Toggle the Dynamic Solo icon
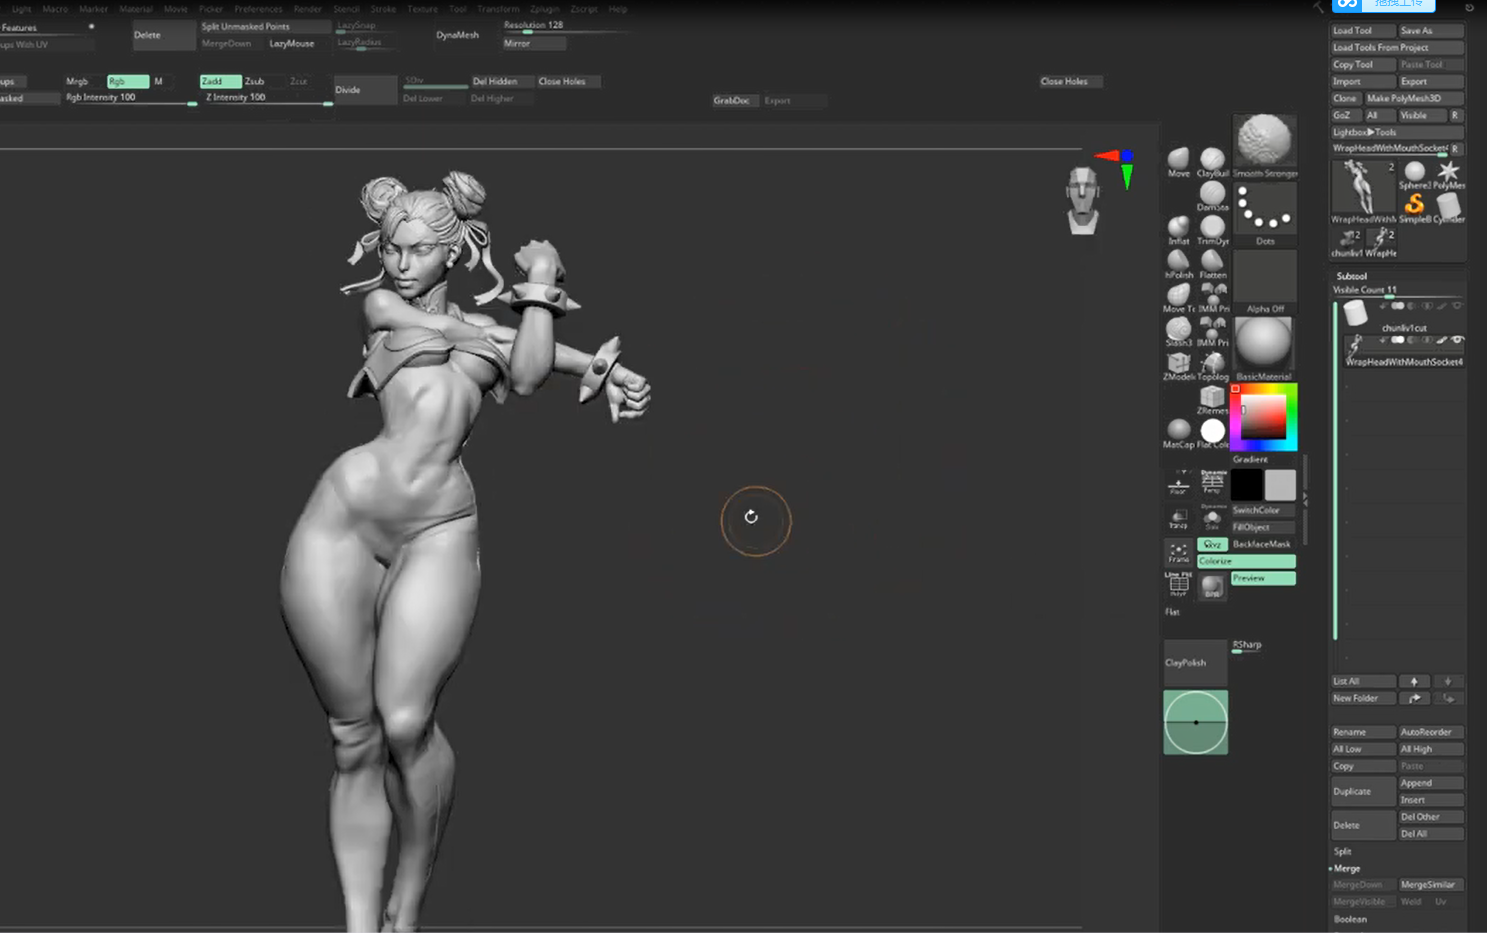Viewport: 1487px width, 933px height. click(1213, 518)
